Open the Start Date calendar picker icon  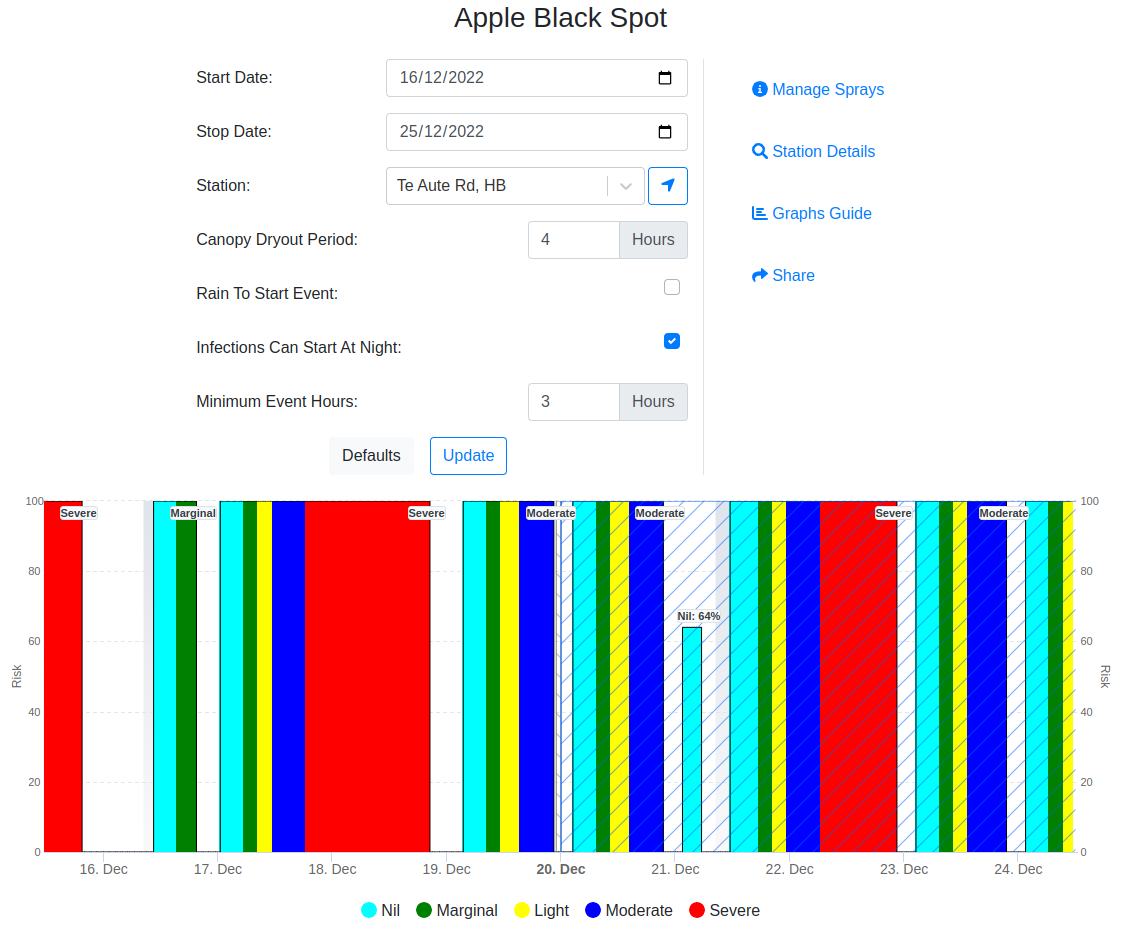point(665,78)
